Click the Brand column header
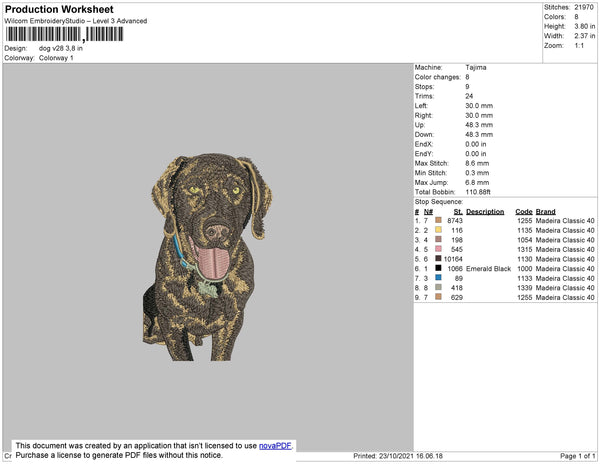 tap(546, 212)
